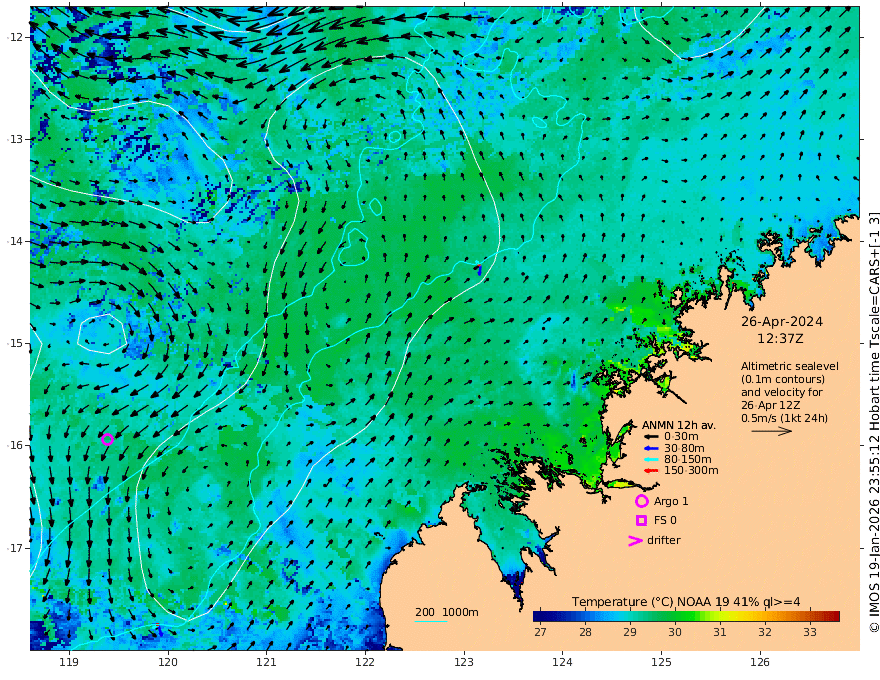Click the latitude label '-12'

[x=13, y=37]
